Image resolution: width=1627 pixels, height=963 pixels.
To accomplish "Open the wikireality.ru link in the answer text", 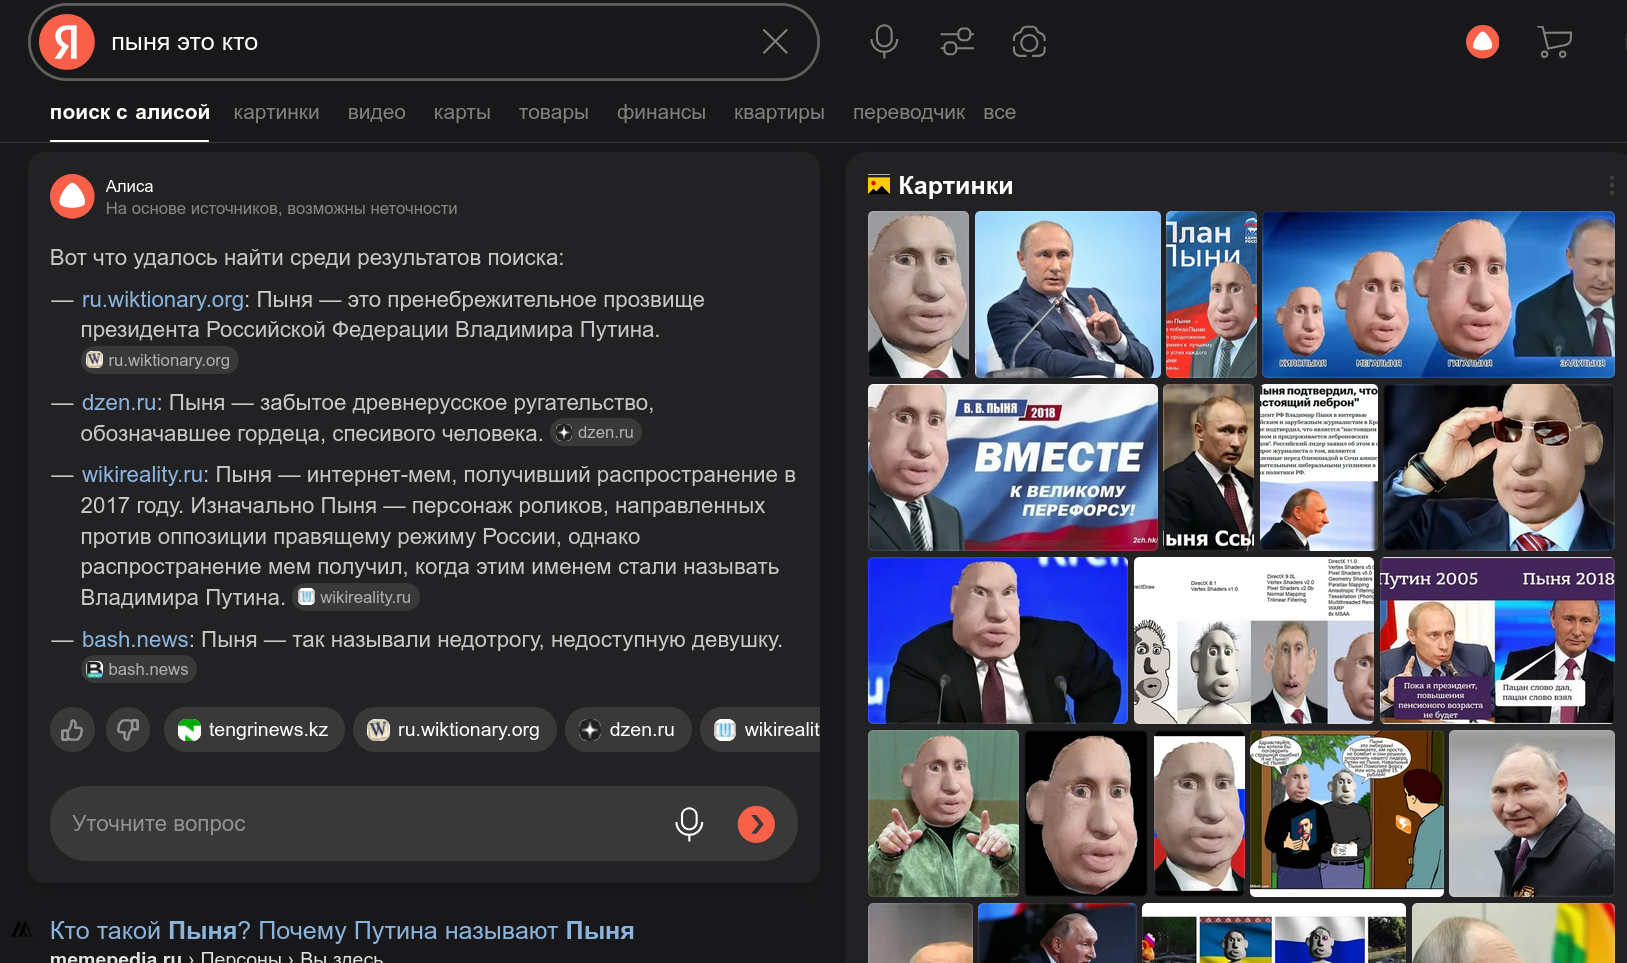I will pos(143,474).
